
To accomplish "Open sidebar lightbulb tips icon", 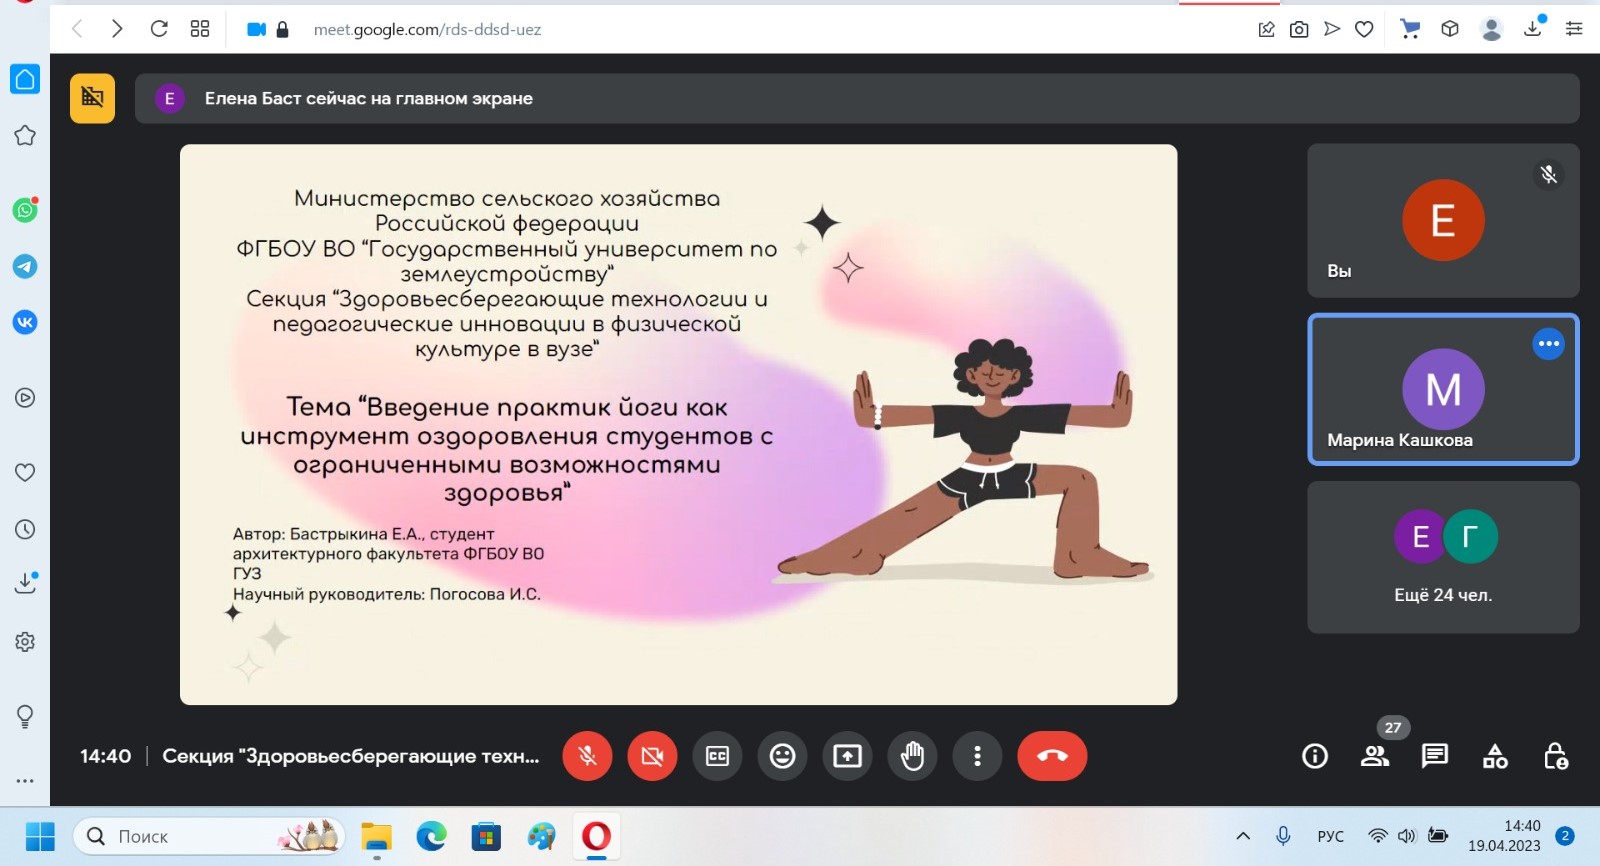I will click(x=25, y=716).
